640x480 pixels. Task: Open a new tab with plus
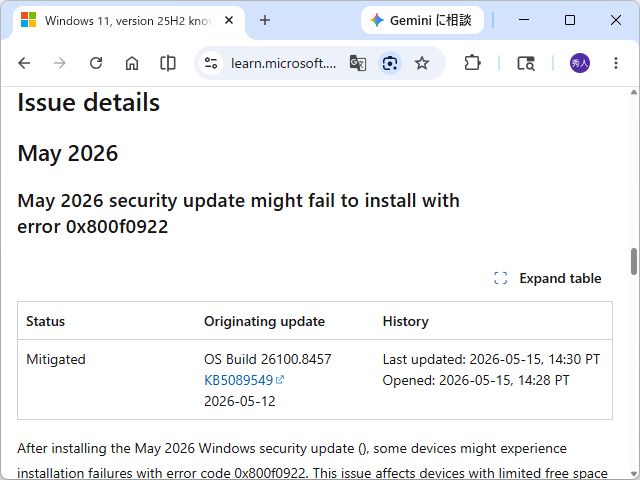(x=265, y=20)
